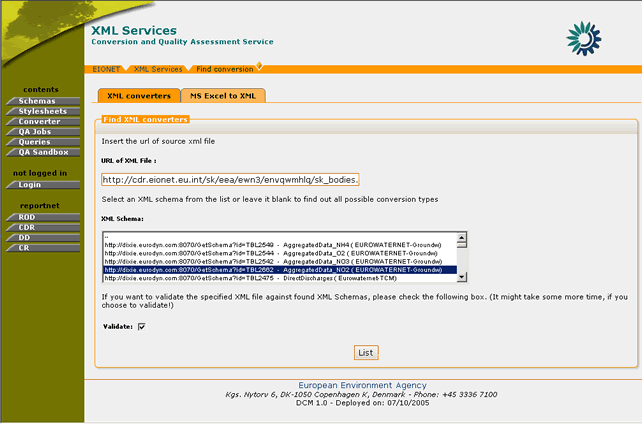Screen dimensions: 642x424
Task: Open Converter in the contents menu
Action: [43, 122]
